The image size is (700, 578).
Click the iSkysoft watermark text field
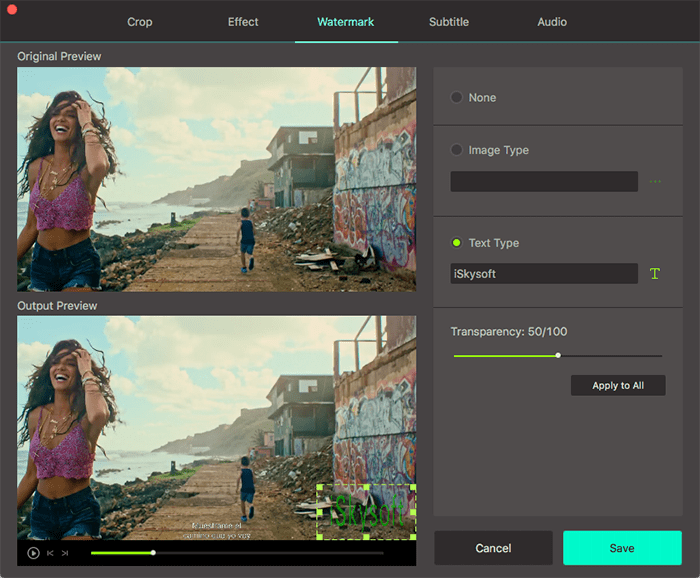pyautogui.click(x=543, y=274)
